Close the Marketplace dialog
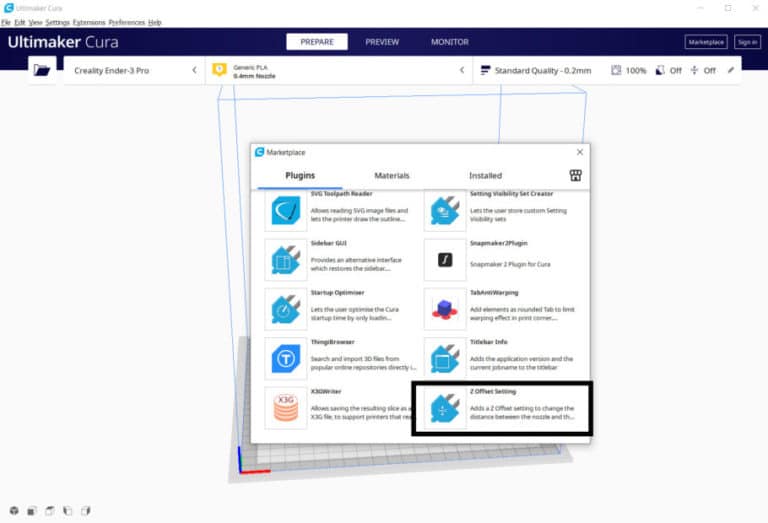The height and width of the screenshot is (523, 768). (x=580, y=152)
